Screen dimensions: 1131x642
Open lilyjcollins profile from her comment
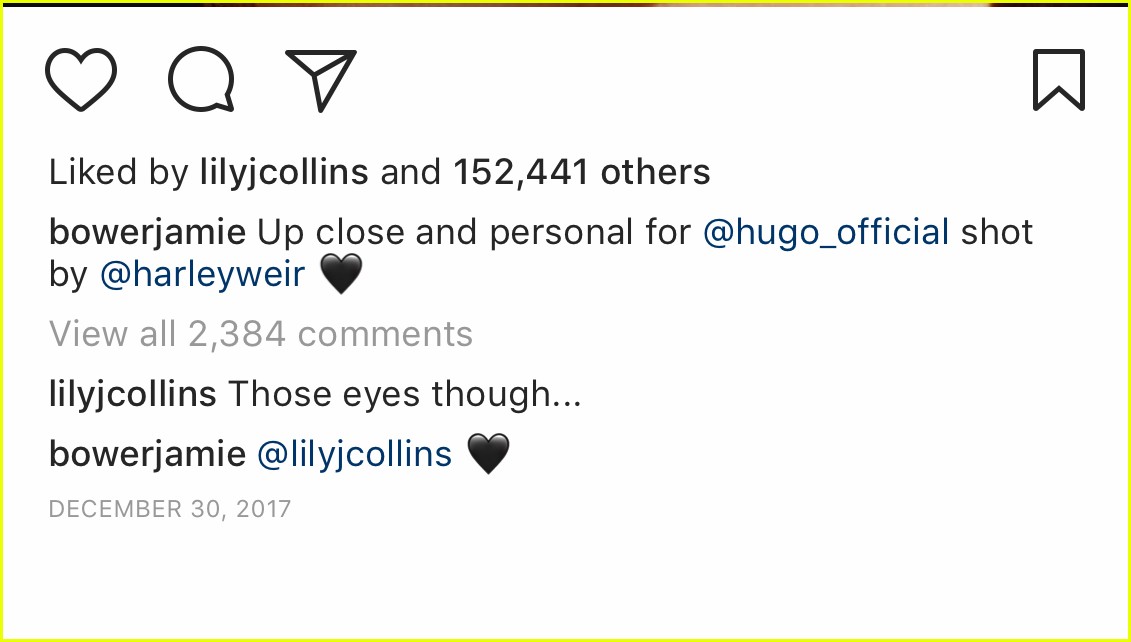point(133,395)
